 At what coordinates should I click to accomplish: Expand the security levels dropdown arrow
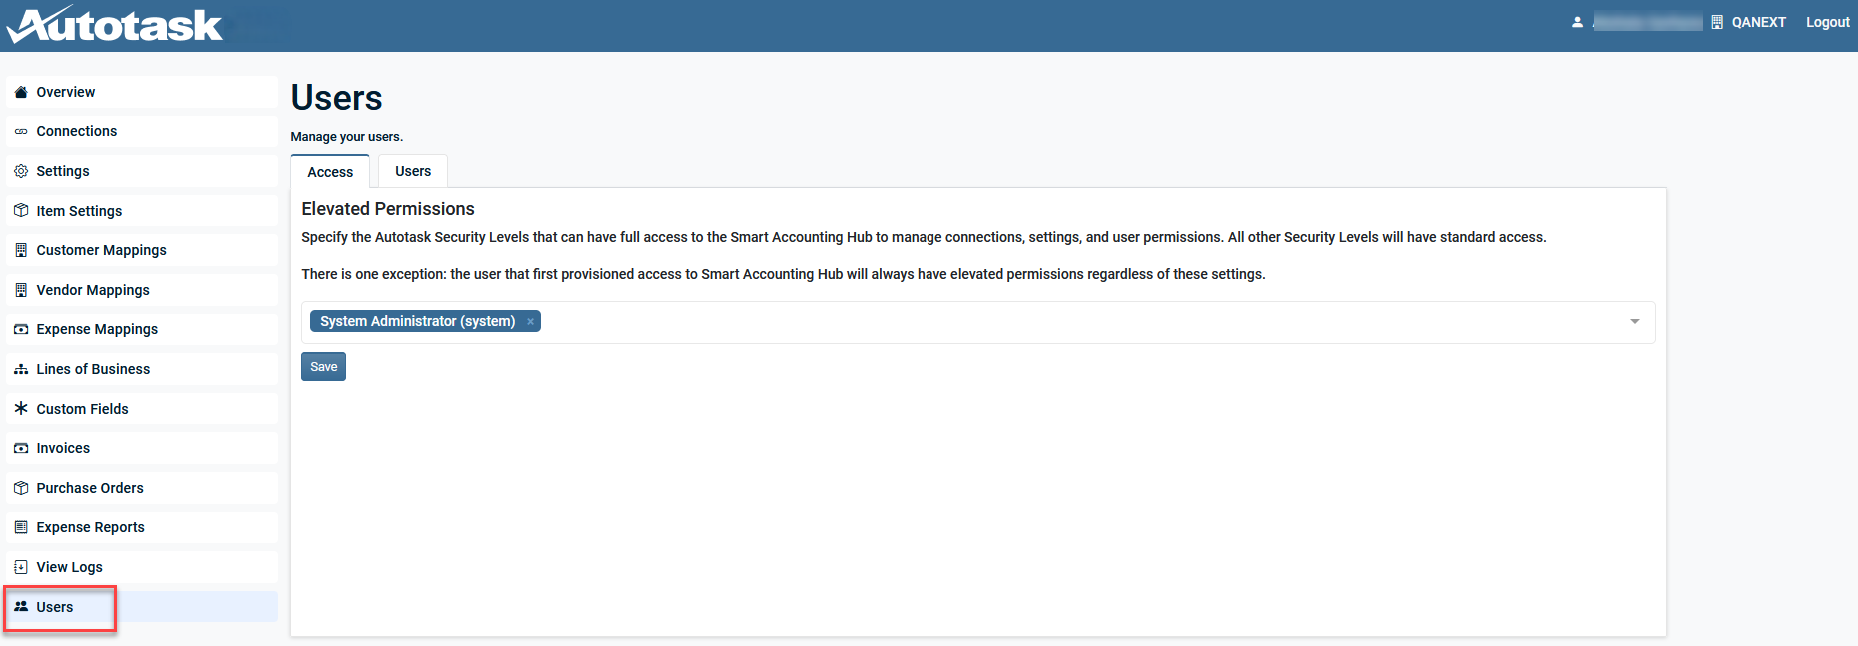pos(1635,322)
